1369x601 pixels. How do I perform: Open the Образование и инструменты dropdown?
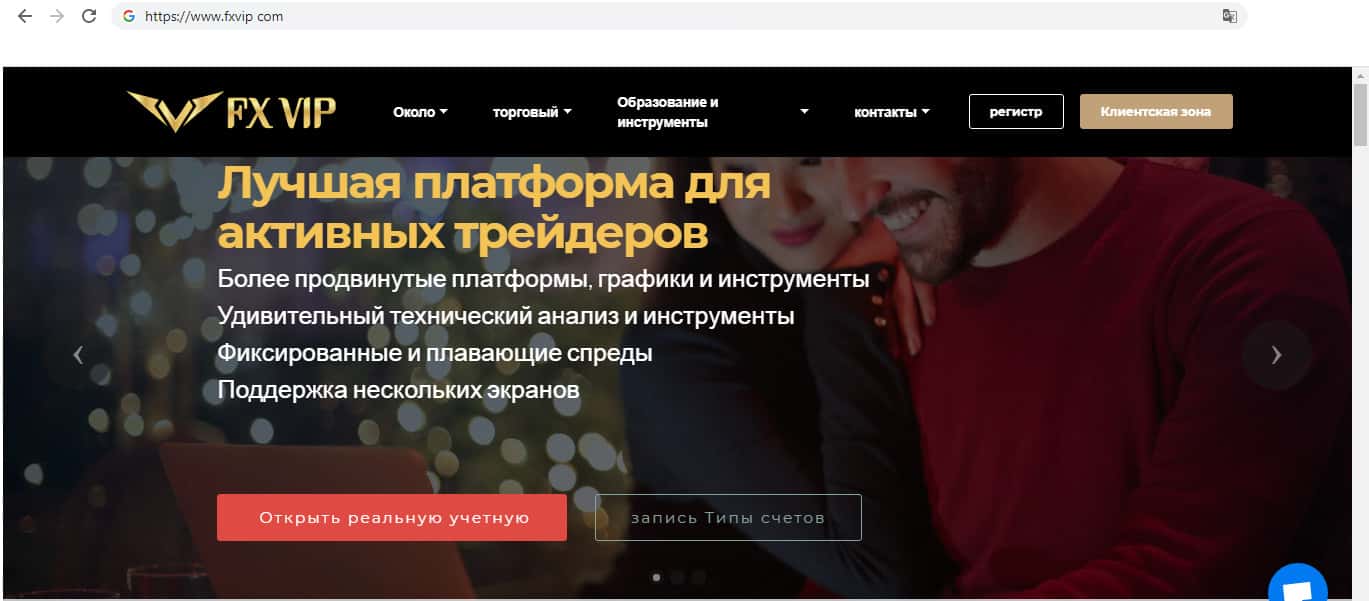[713, 112]
